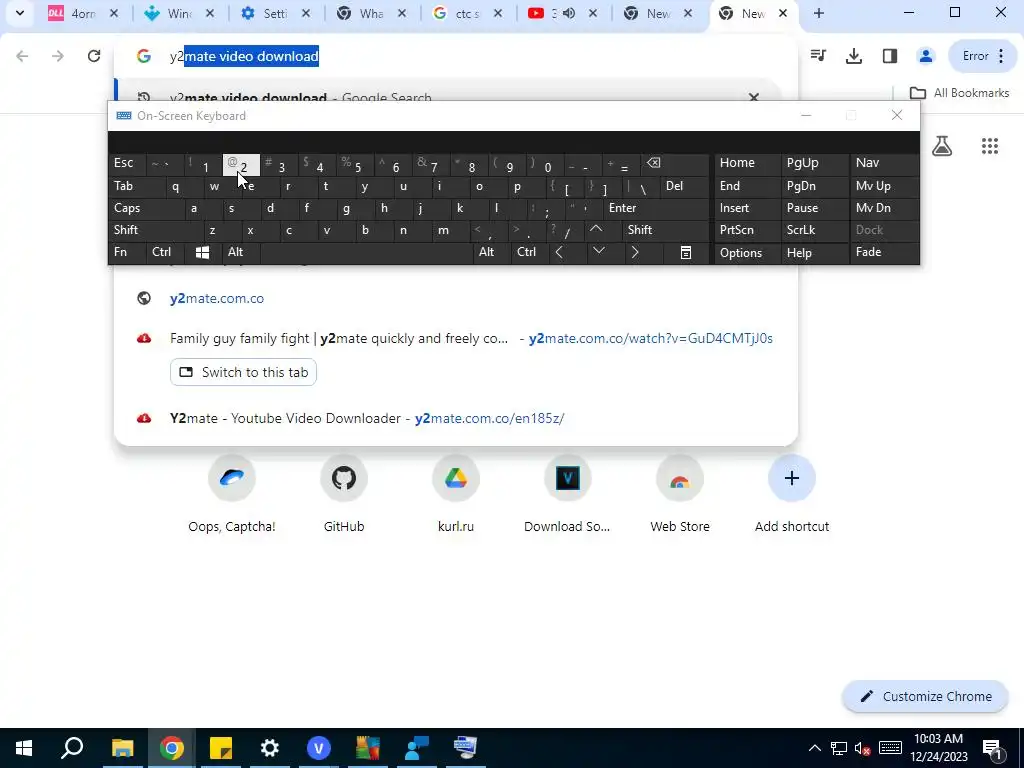Open the Web Store shortcut
The image size is (1024, 768).
(x=680, y=496)
